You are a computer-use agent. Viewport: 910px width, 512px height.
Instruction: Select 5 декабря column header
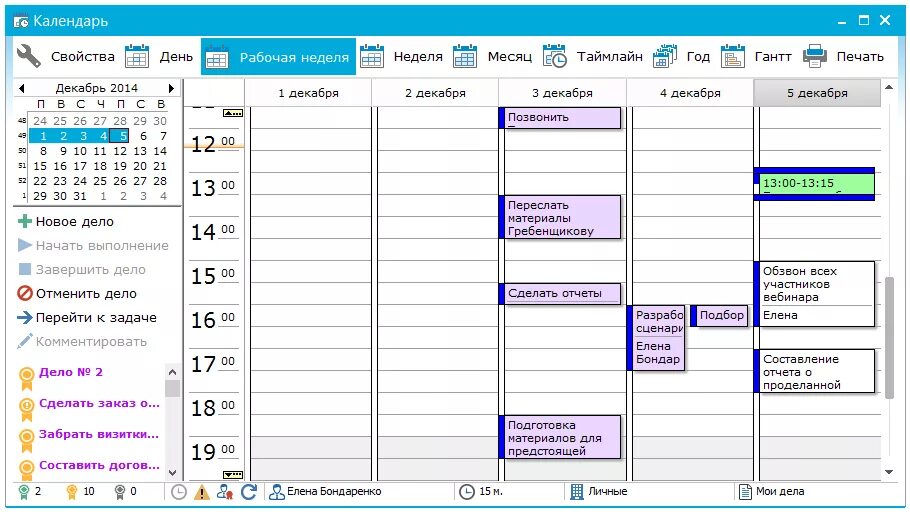pyautogui.click(x=817, y=93)
